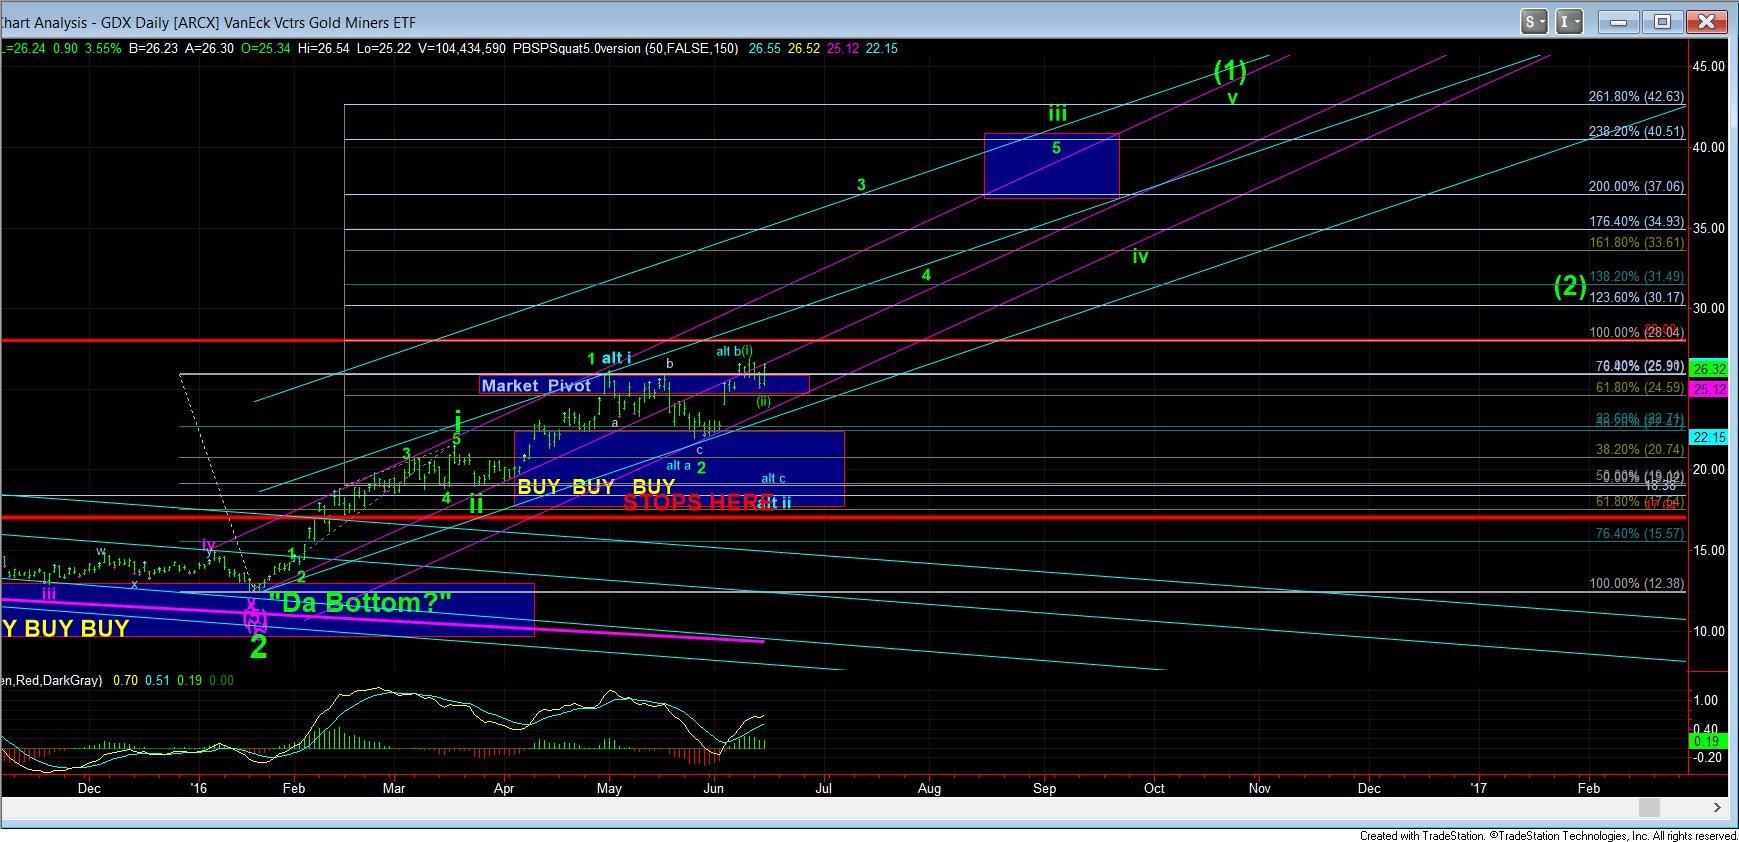This screenshot has height=842, width=1739.
Task: Select the Market Pivot label box
Action: point(536,385)
